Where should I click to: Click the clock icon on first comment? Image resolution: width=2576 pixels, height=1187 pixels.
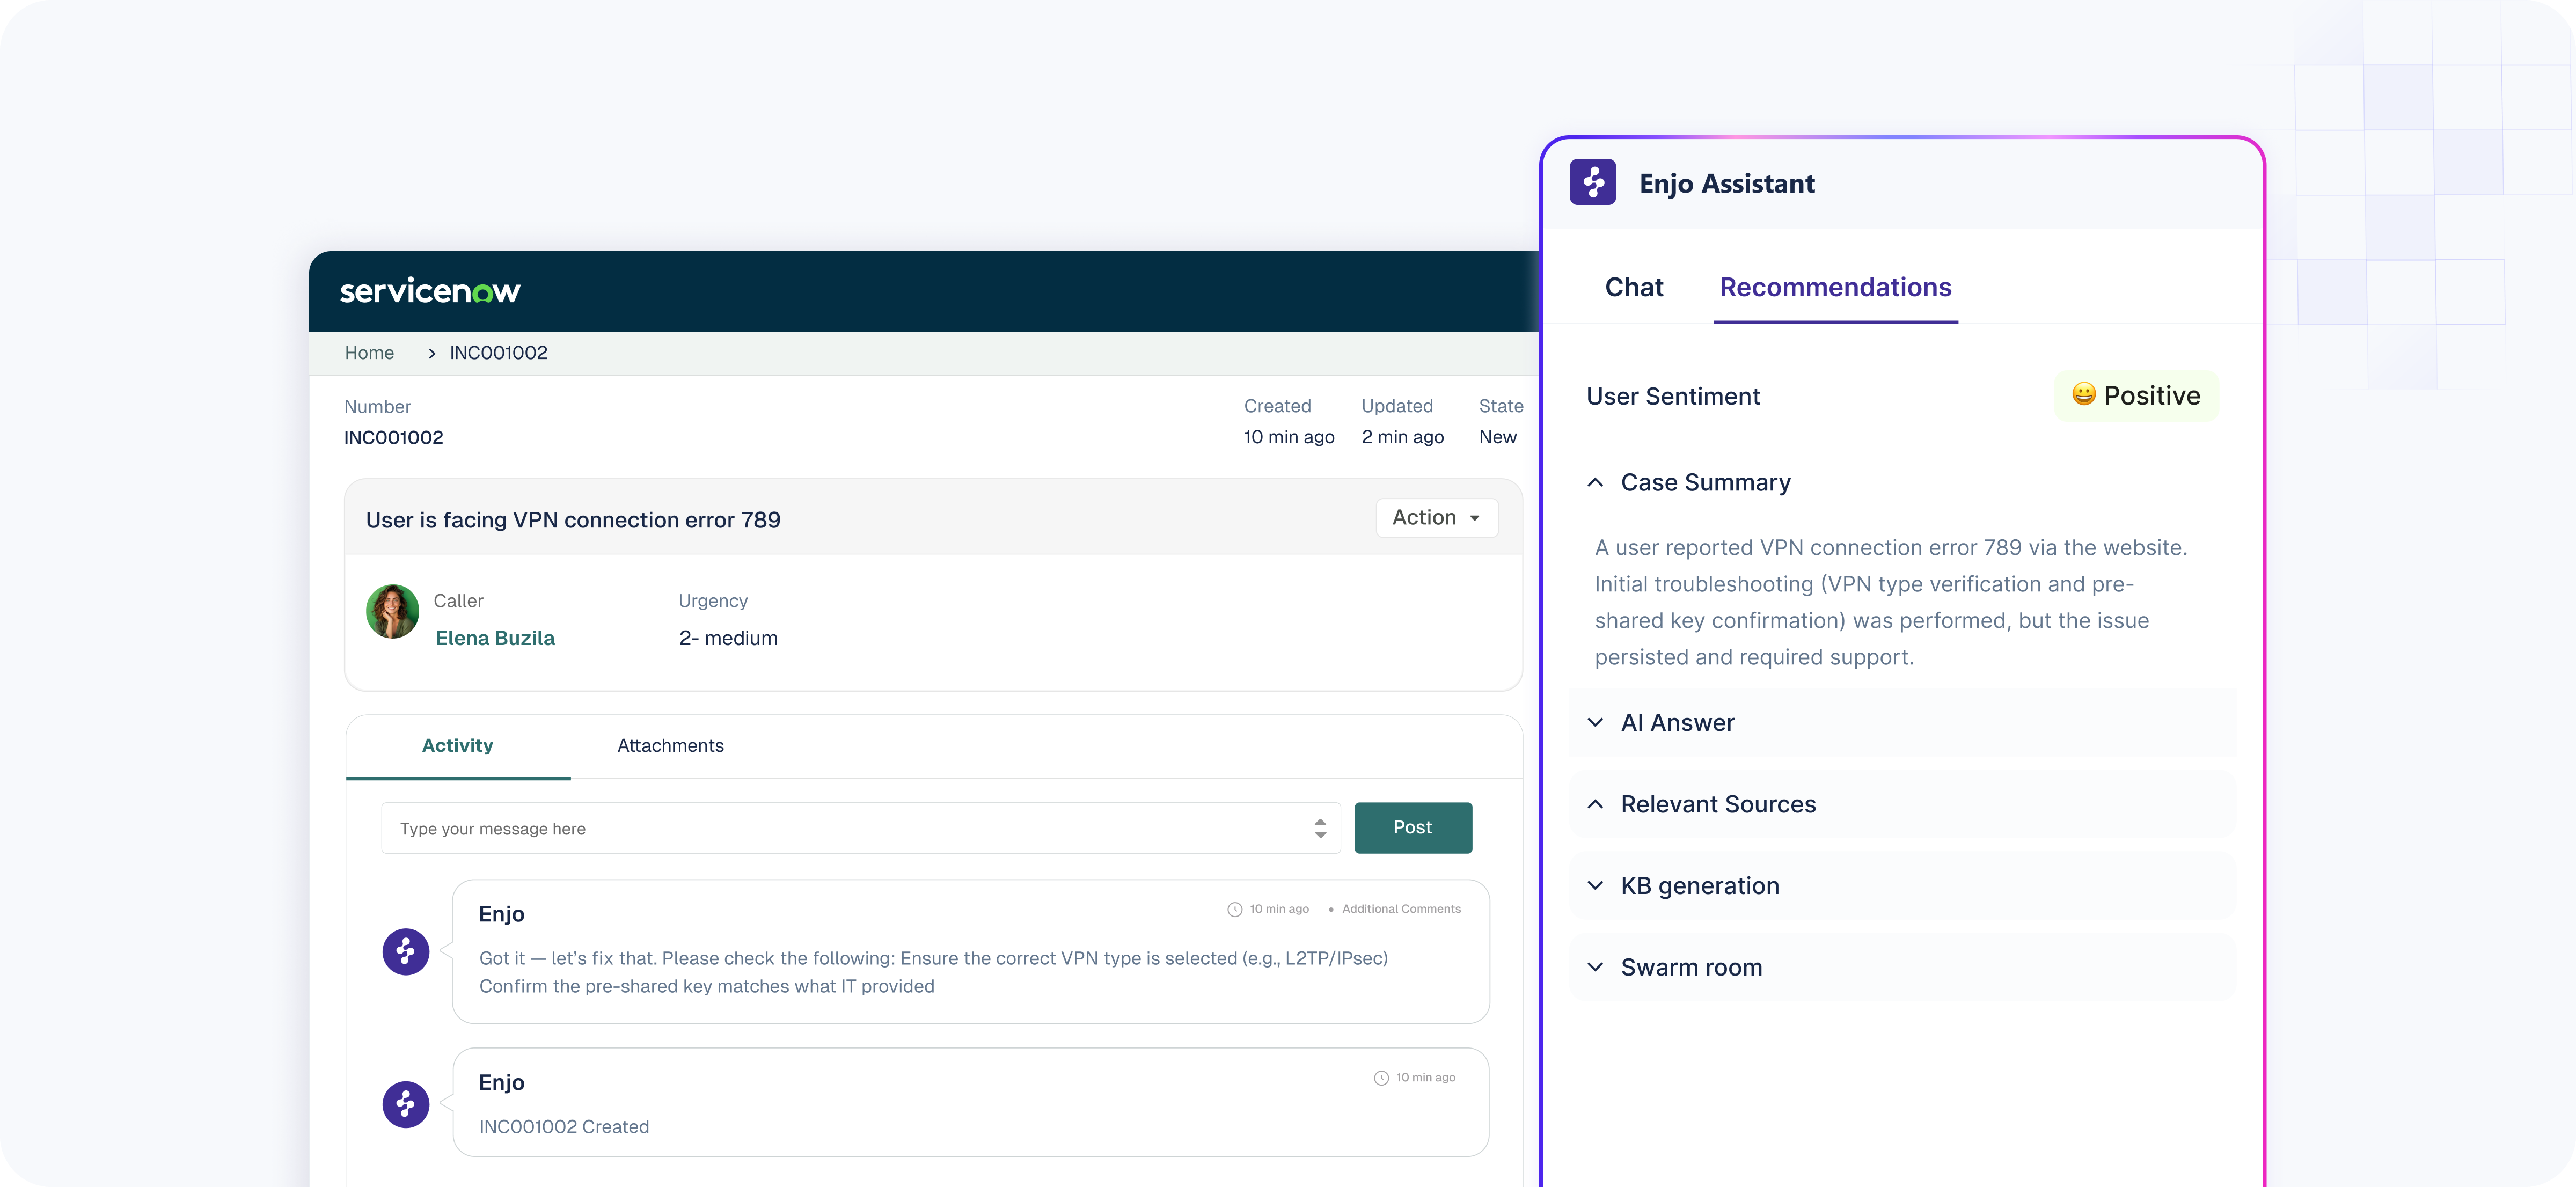click(1234, 909)
